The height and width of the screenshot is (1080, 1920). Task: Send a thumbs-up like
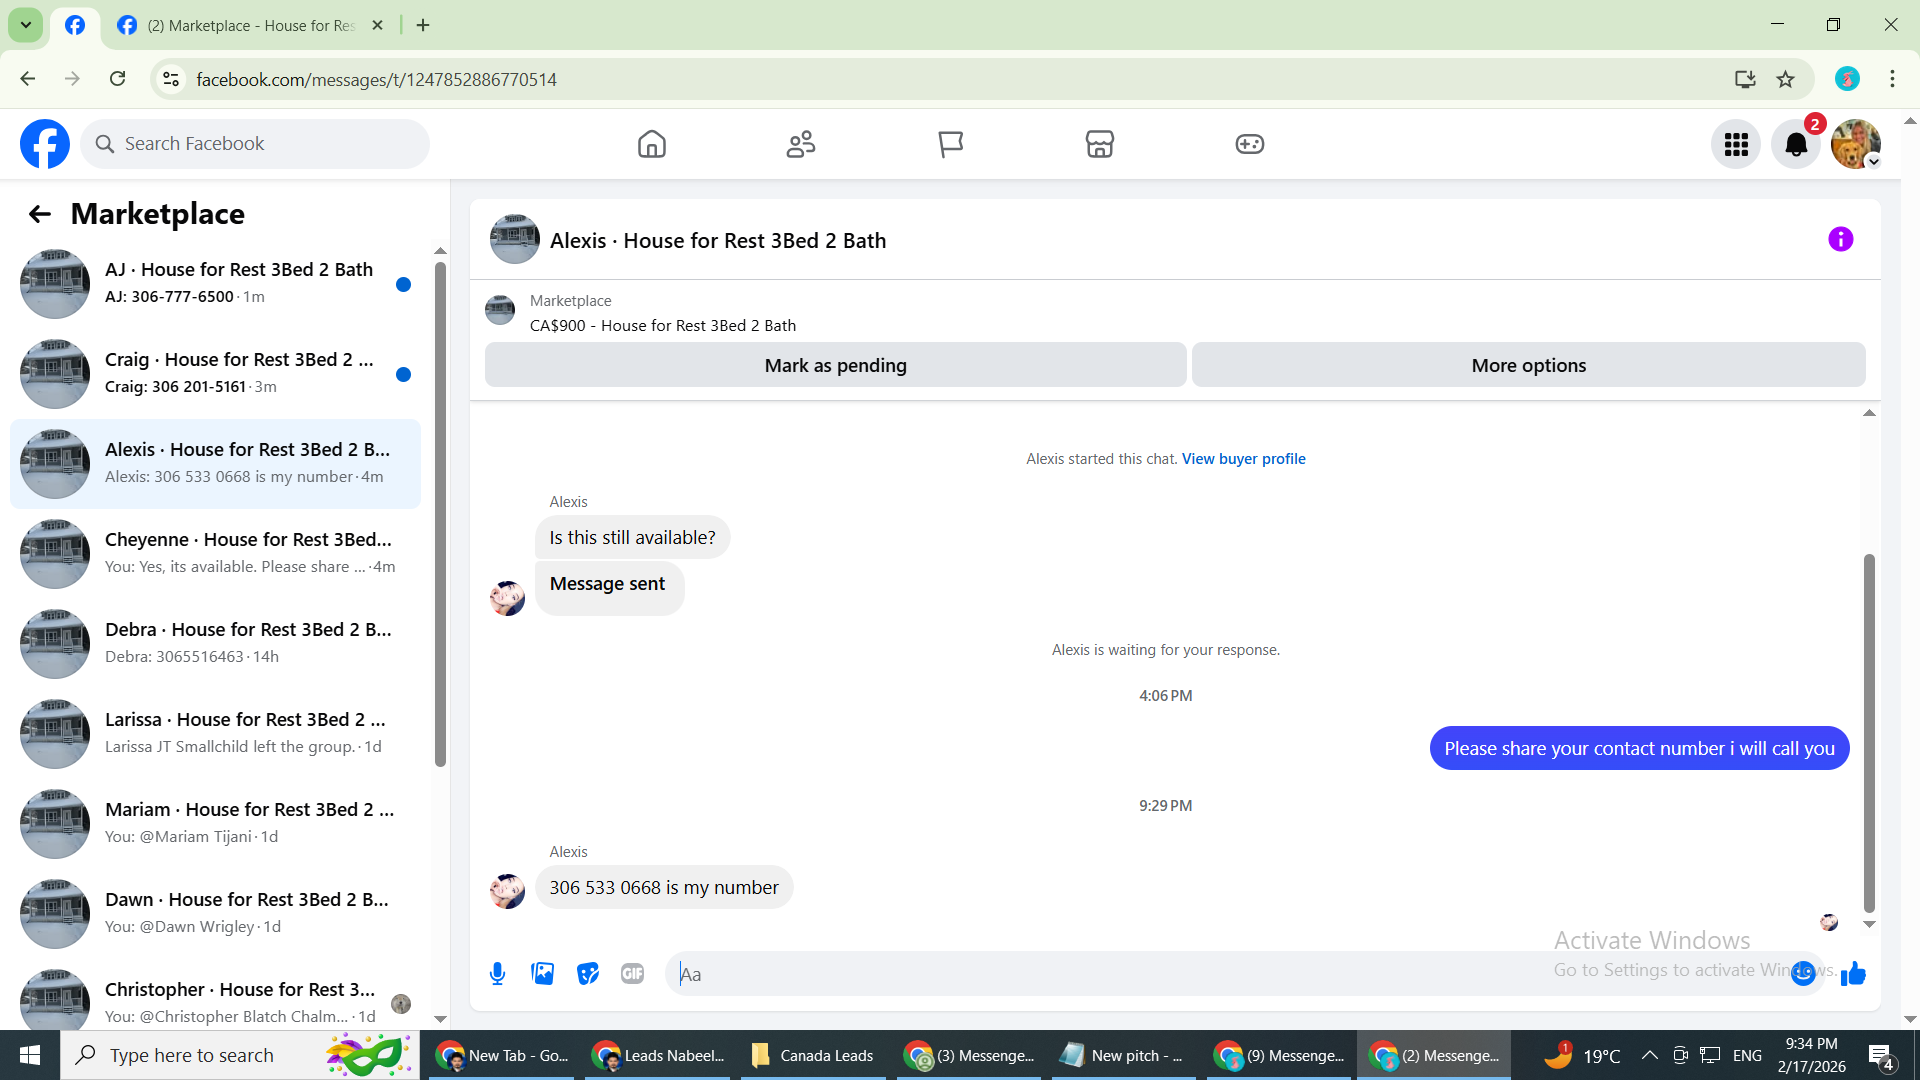pyautogui.click(x=1853, y=974)
